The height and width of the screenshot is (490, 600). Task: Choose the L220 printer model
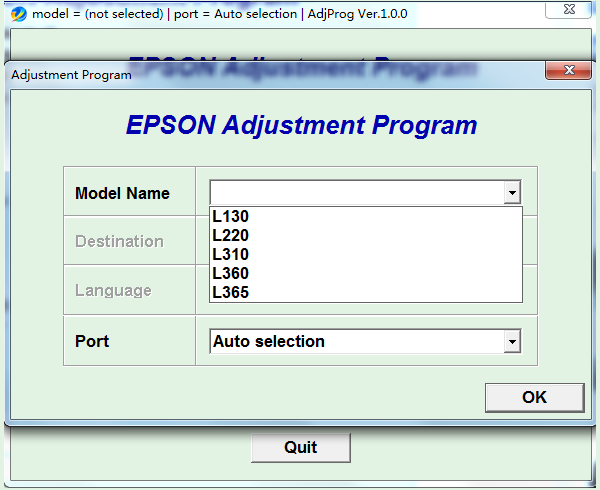point(231,236)
